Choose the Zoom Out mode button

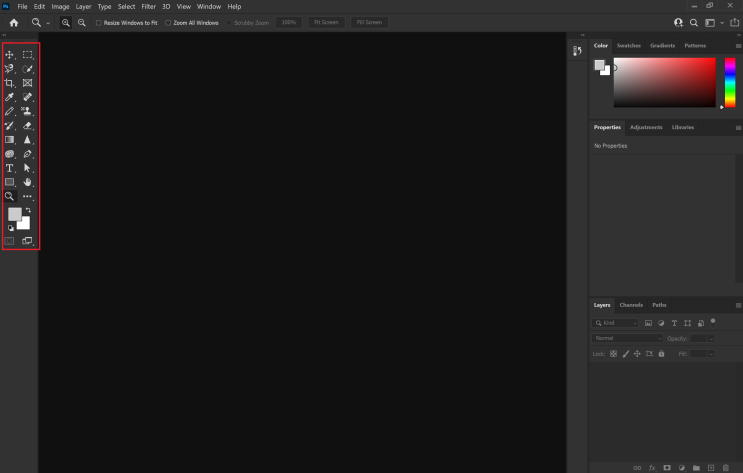tap(82, 23)
